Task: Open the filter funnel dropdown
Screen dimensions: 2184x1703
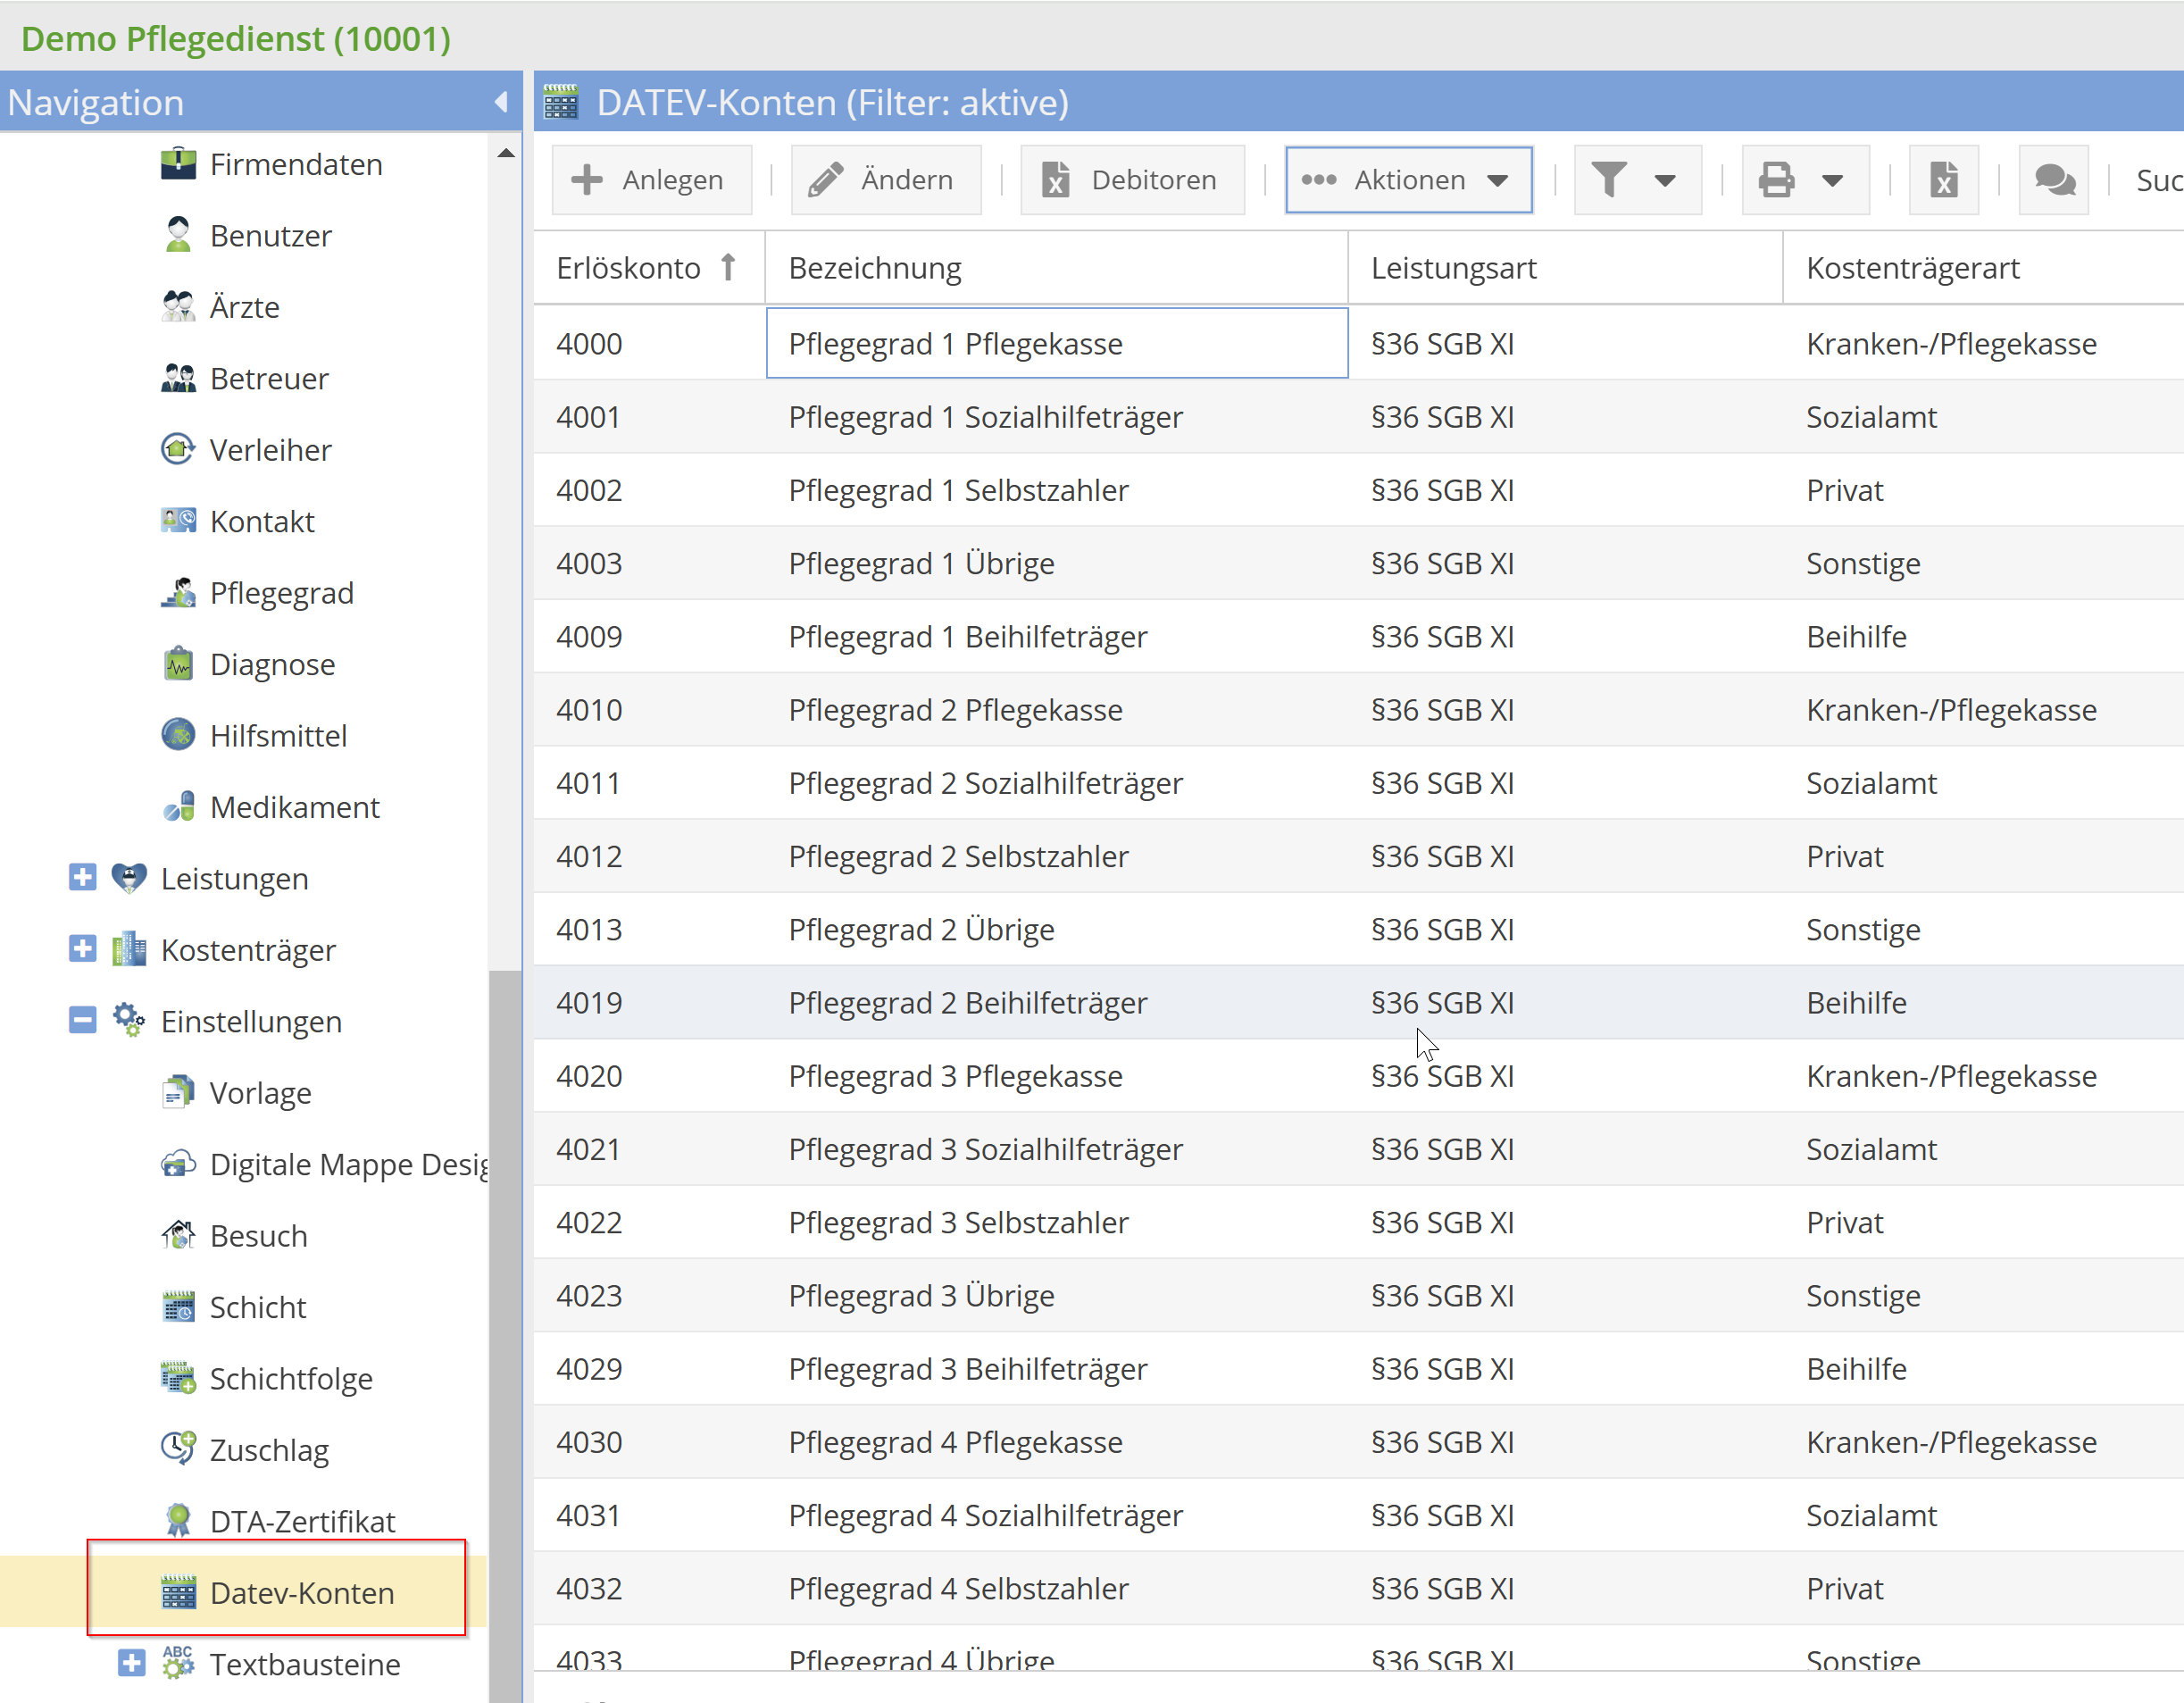Action: pyautogui.click(x=1637, y=180)
